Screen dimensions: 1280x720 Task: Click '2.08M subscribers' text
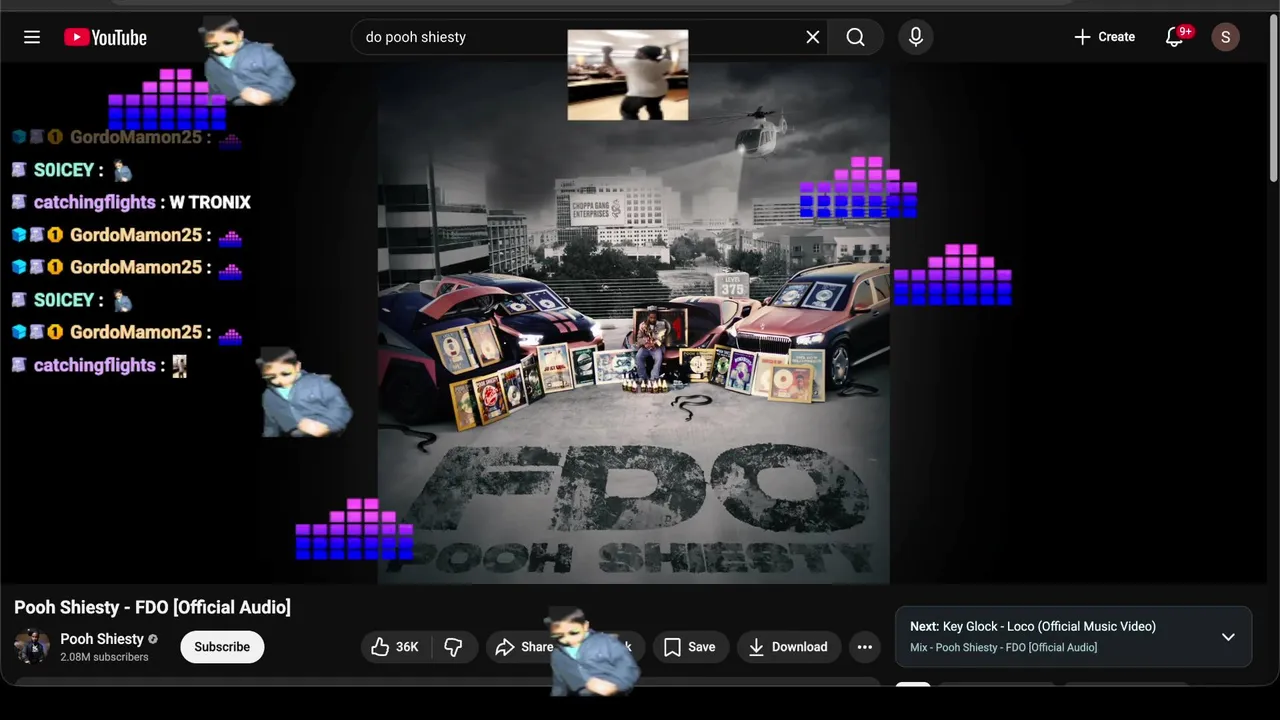click(104, 657)
